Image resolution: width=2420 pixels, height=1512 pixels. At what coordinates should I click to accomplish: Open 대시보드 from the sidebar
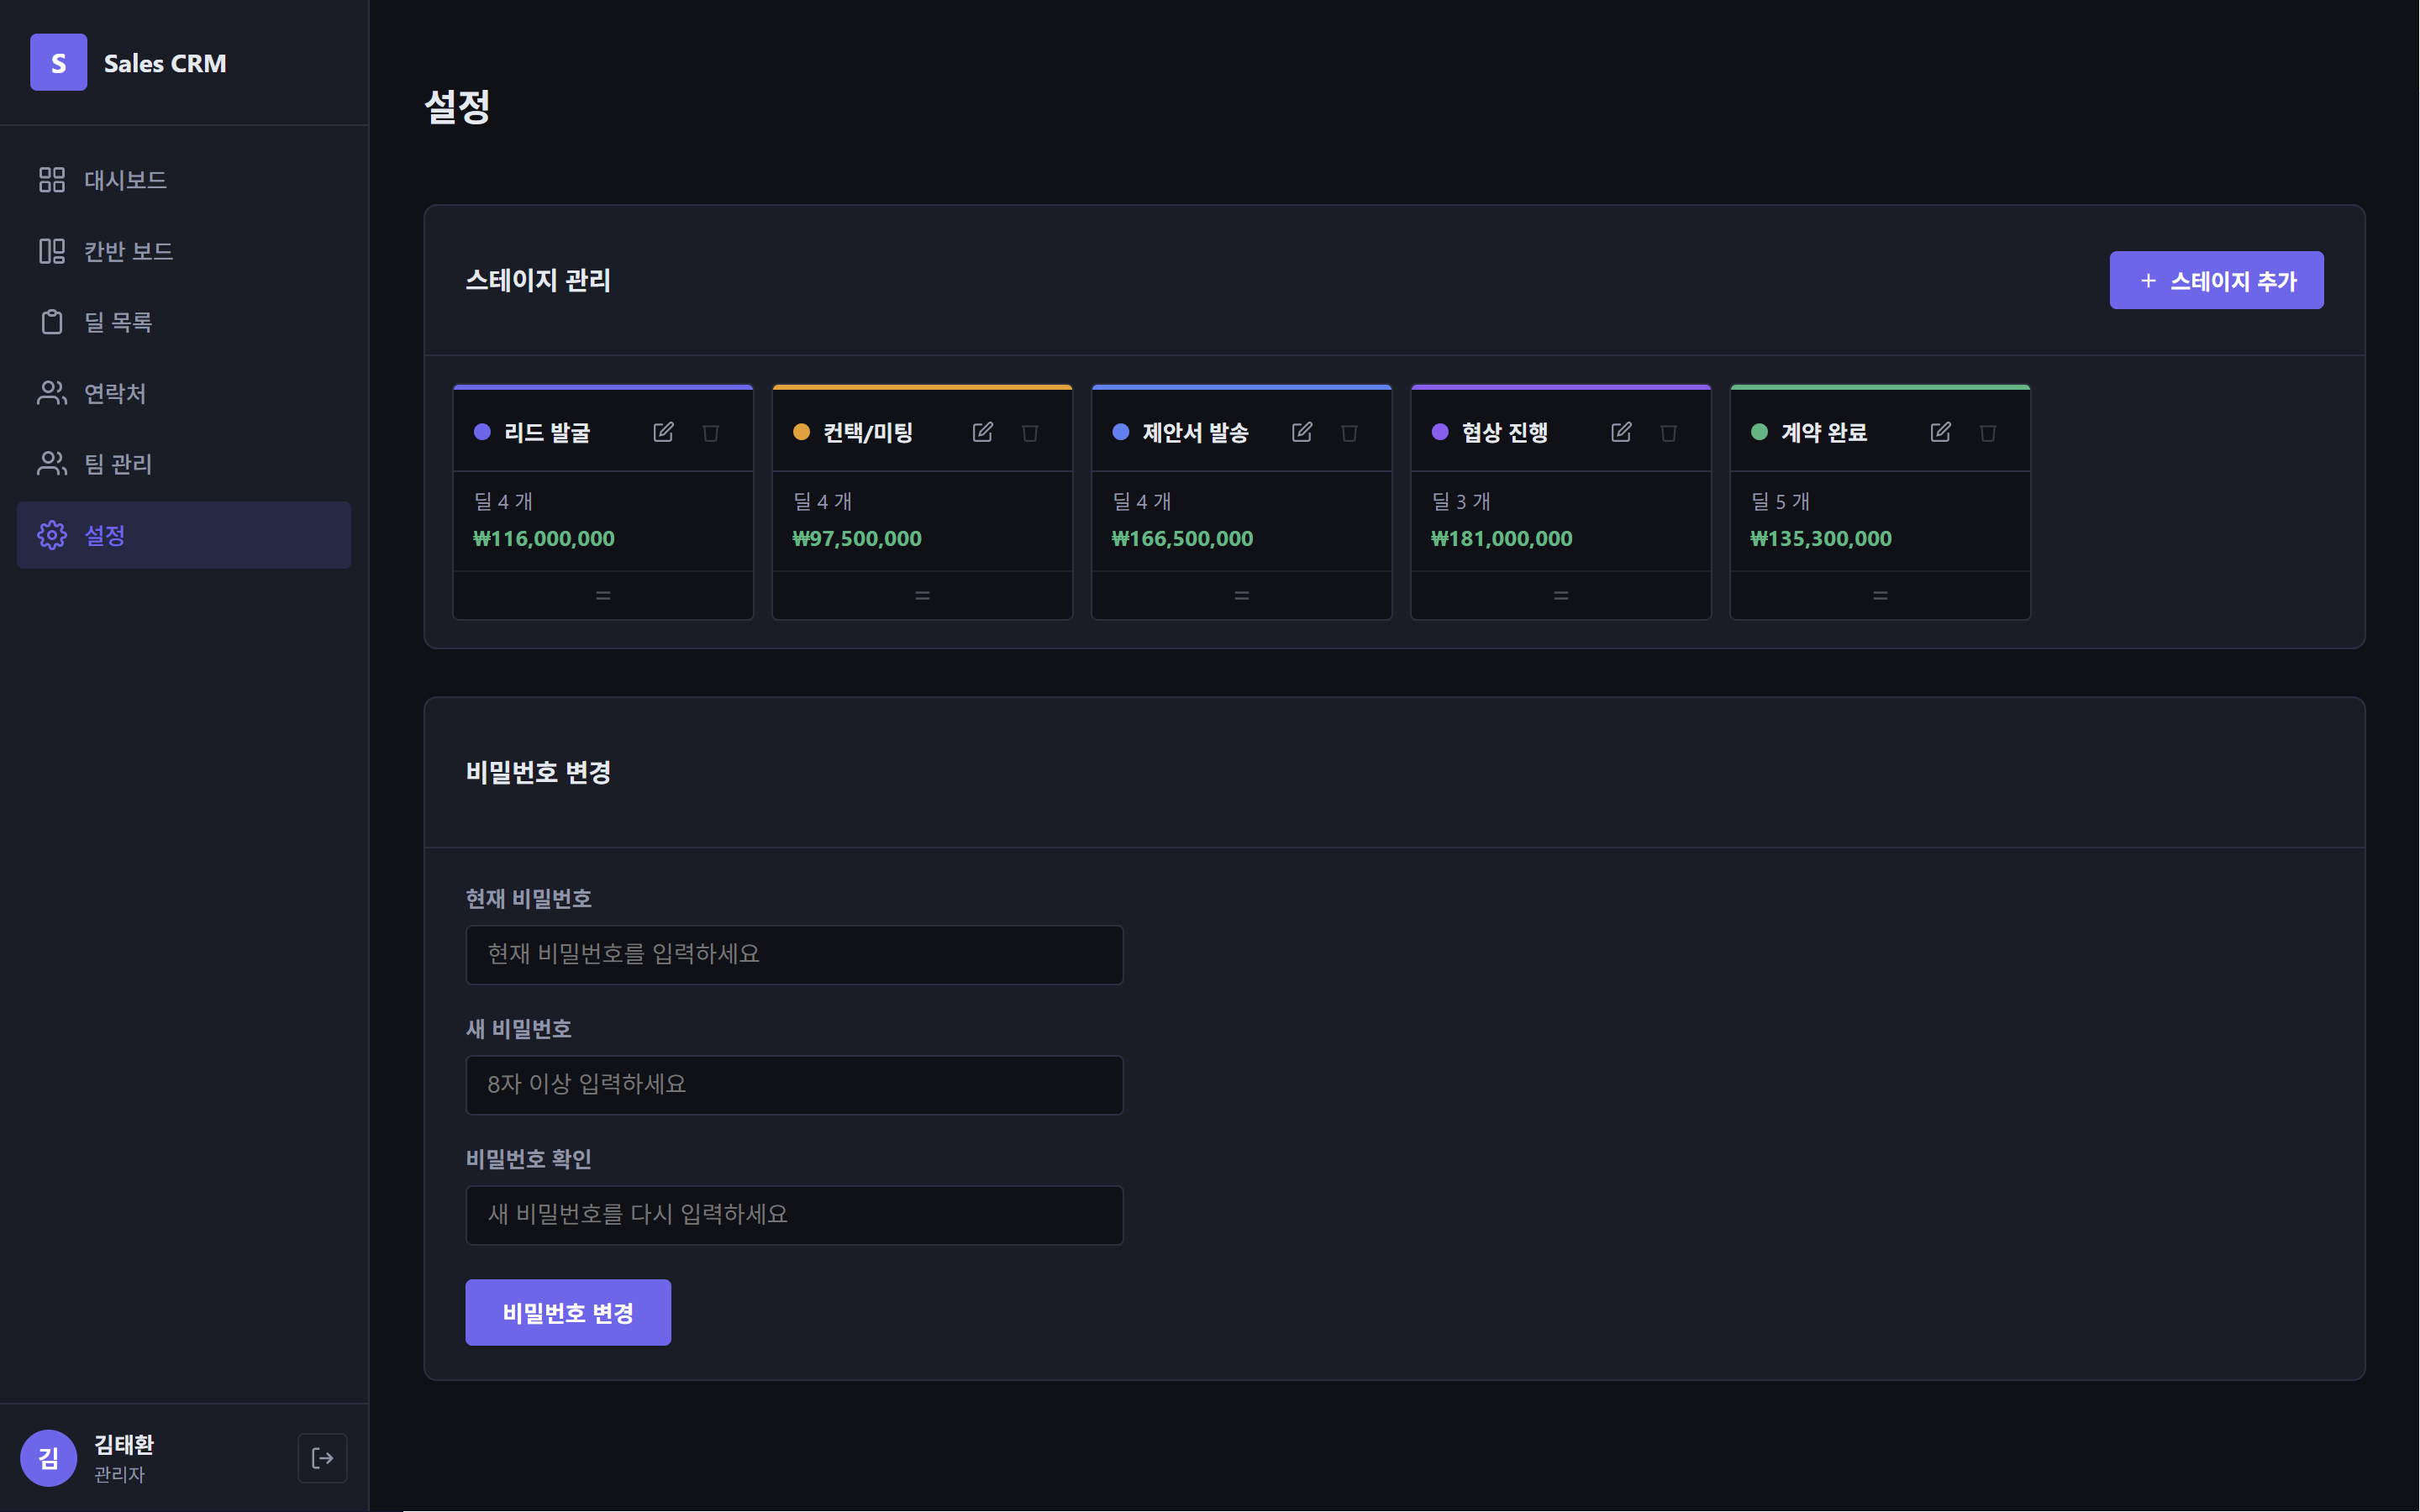point(184,180)
